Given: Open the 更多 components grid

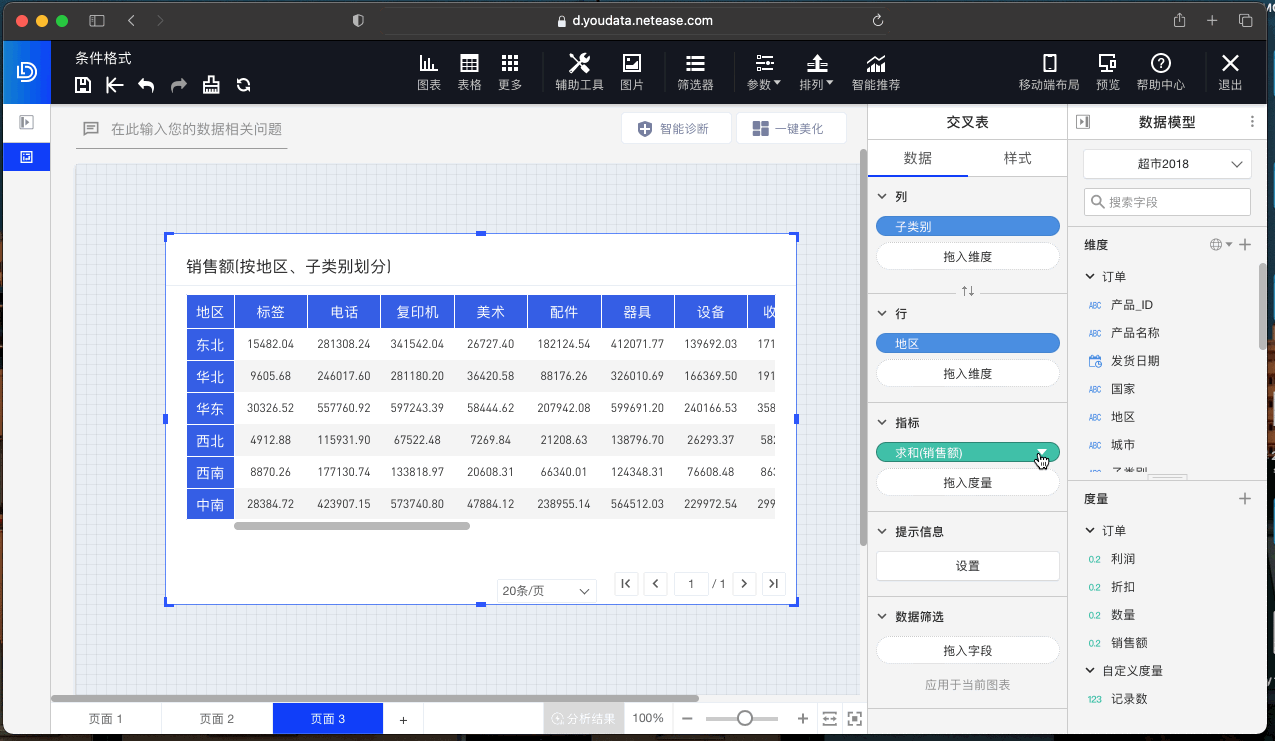Looking at the screenshot, I should click(510, 72).
